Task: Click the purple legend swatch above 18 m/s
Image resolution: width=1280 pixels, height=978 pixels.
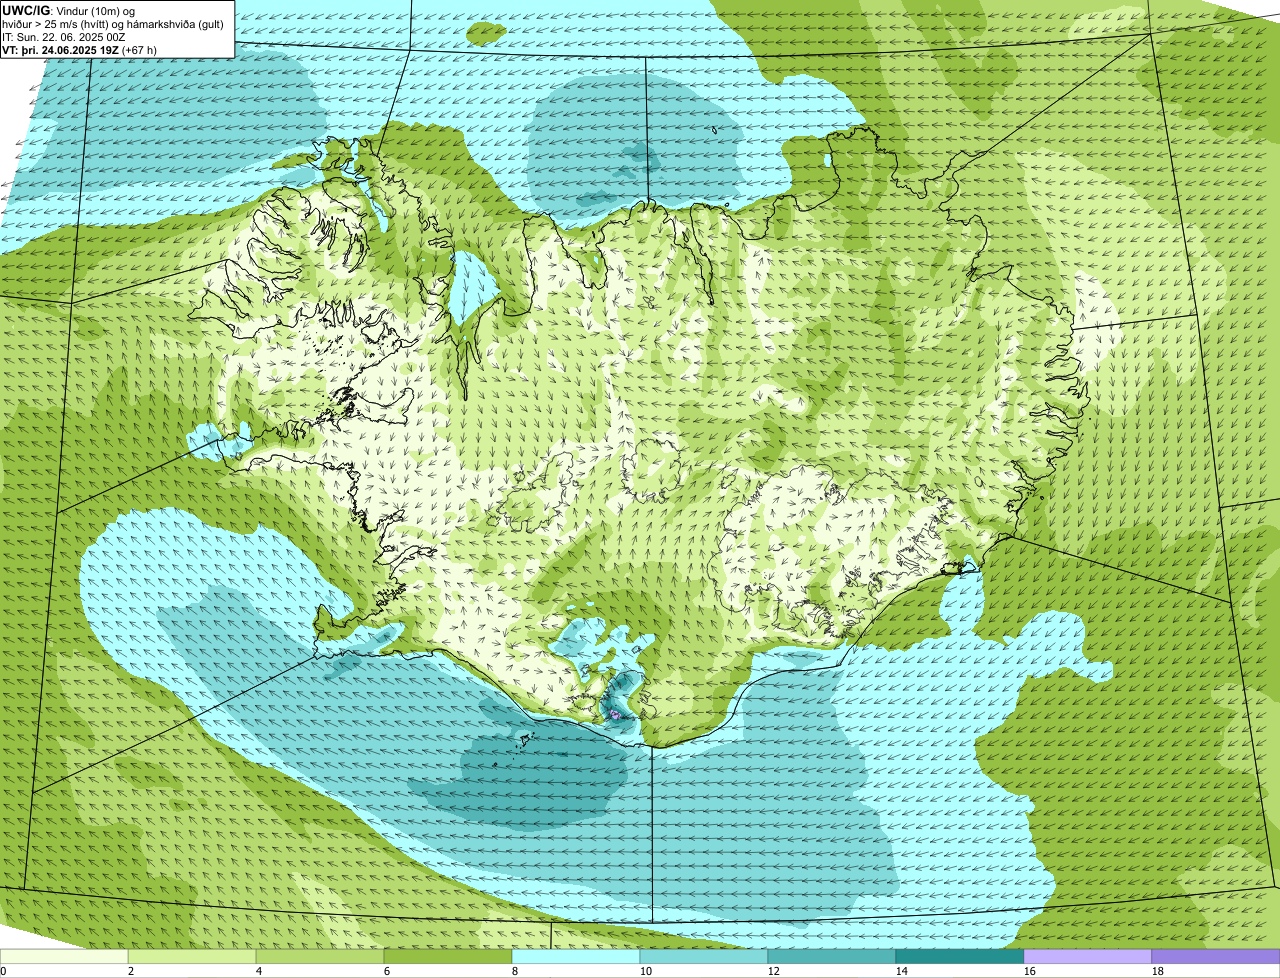Action: [x=1216, y=957]
